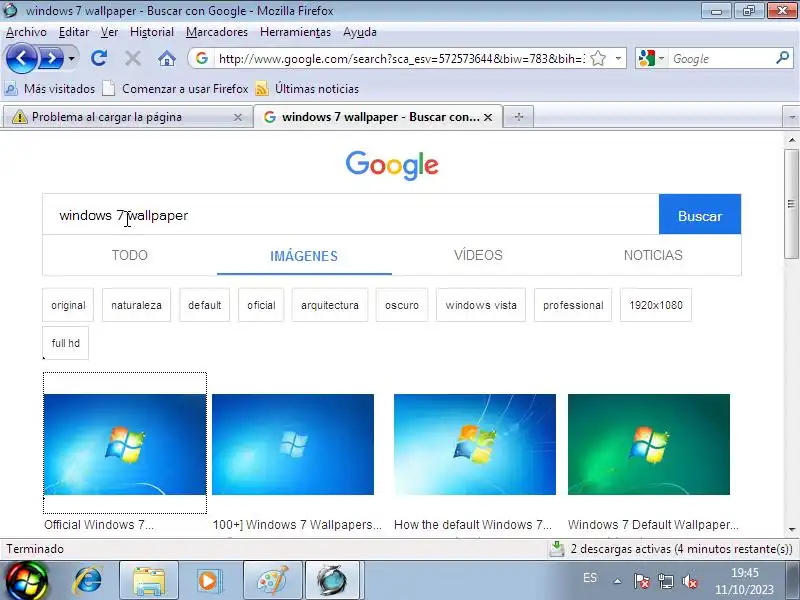Apply the arquitectura filter chip
The height and width of the screenshot is (600, 800).
(330, 305)
